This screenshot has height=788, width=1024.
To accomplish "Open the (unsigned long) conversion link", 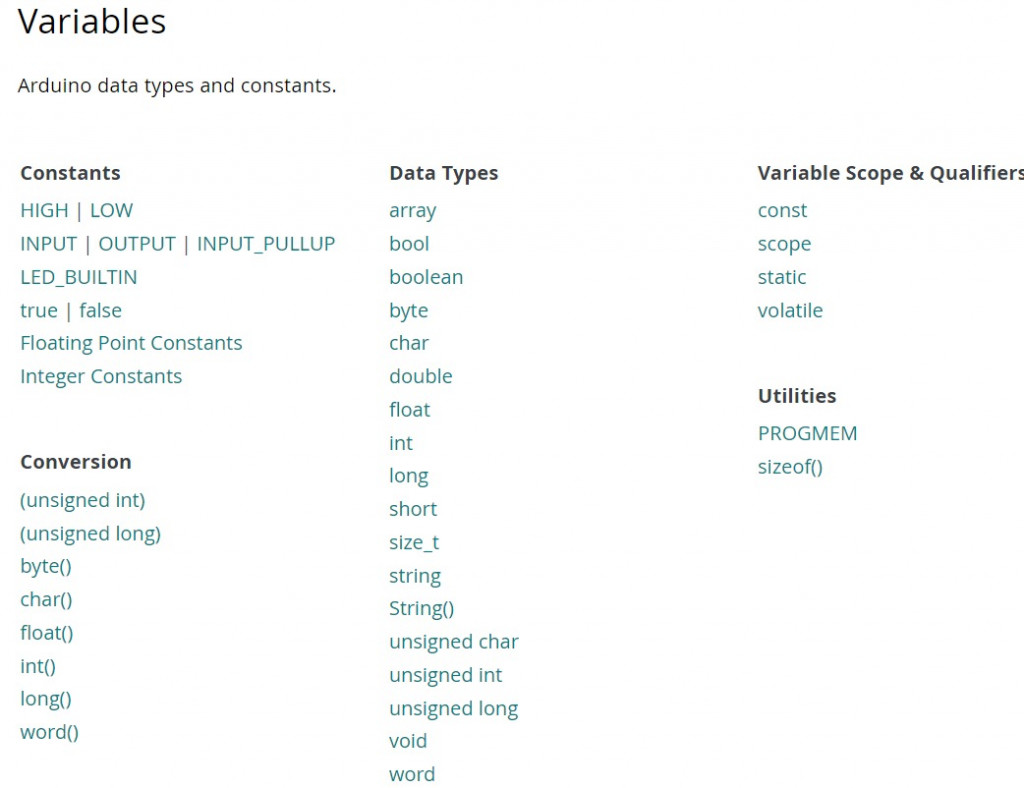I will click(90, 533).
